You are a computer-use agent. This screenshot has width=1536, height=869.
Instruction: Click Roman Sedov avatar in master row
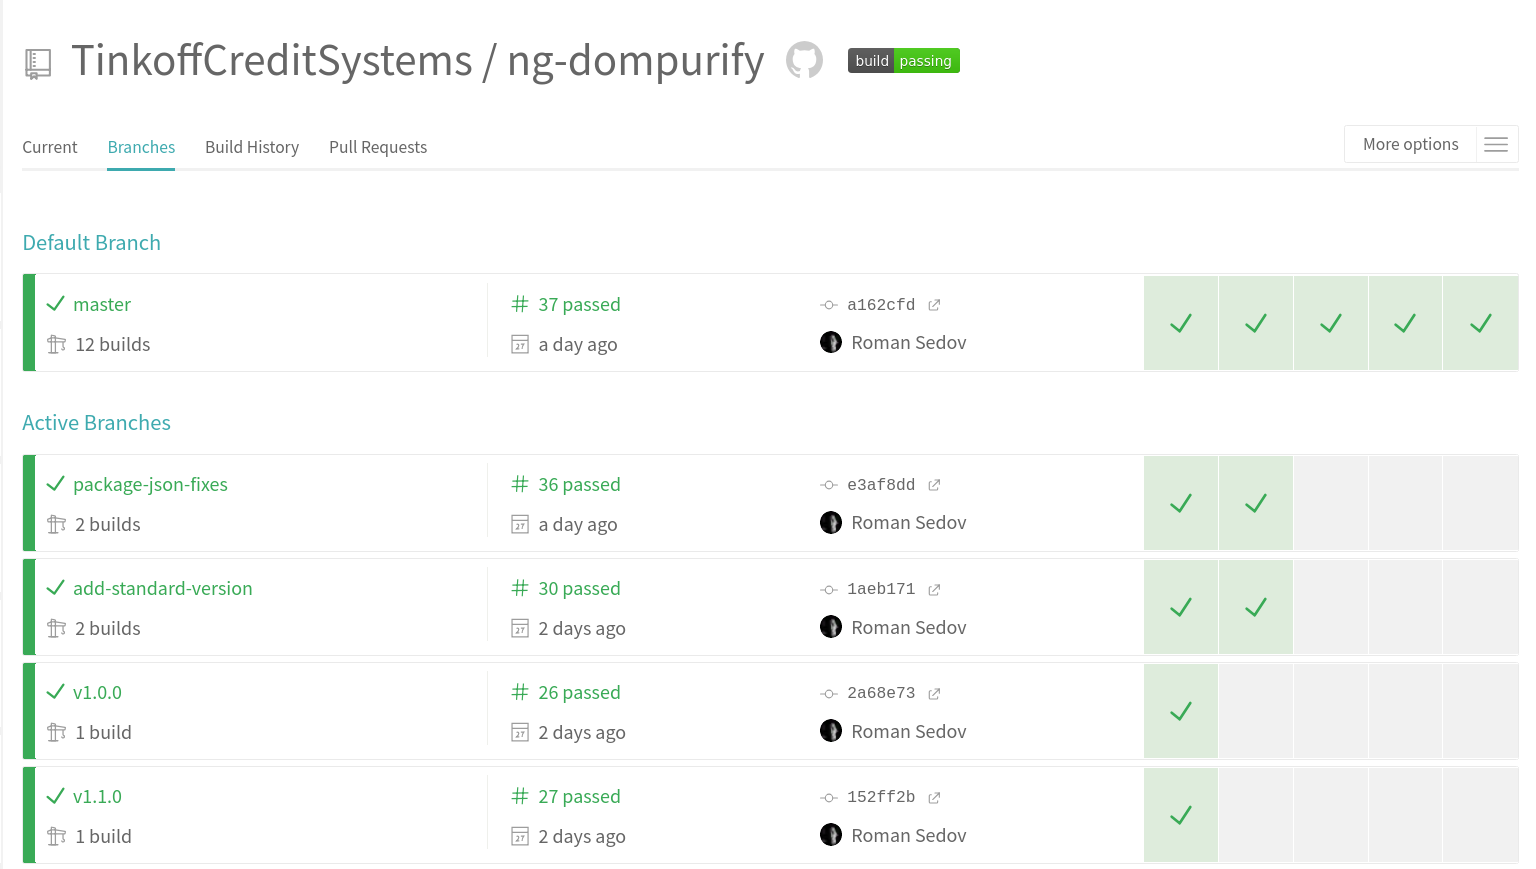click(831, 342)
